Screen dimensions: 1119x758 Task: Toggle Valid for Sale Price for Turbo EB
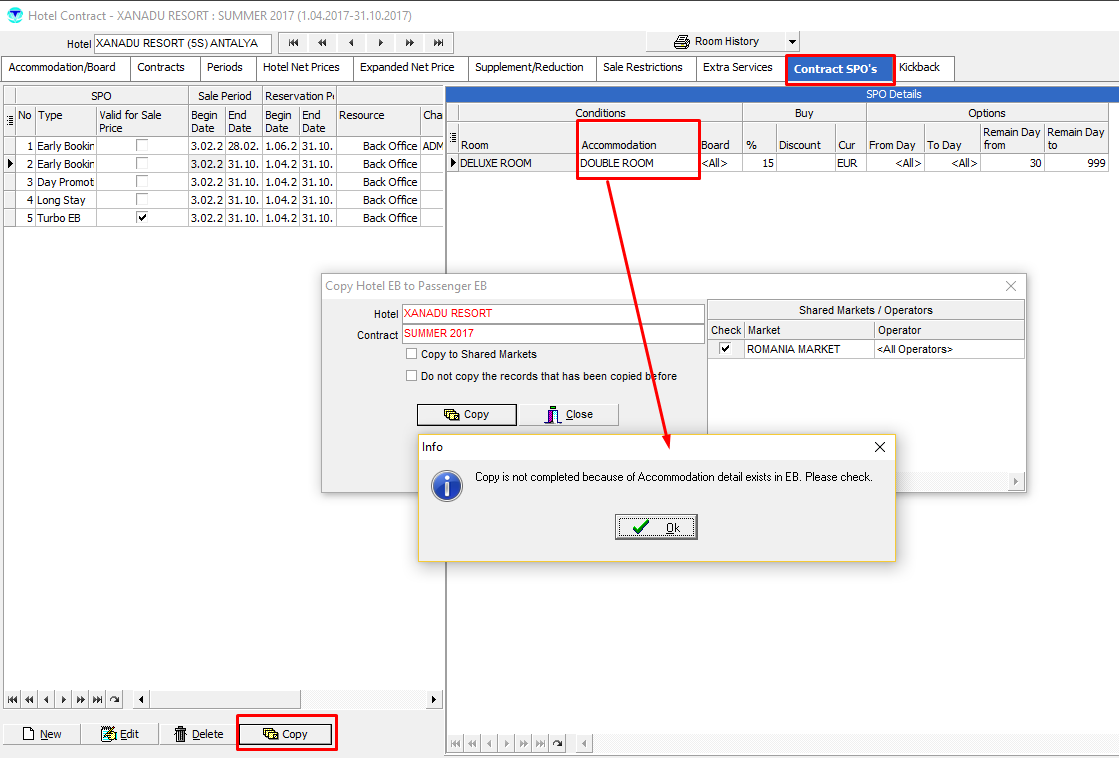[142, 218]
